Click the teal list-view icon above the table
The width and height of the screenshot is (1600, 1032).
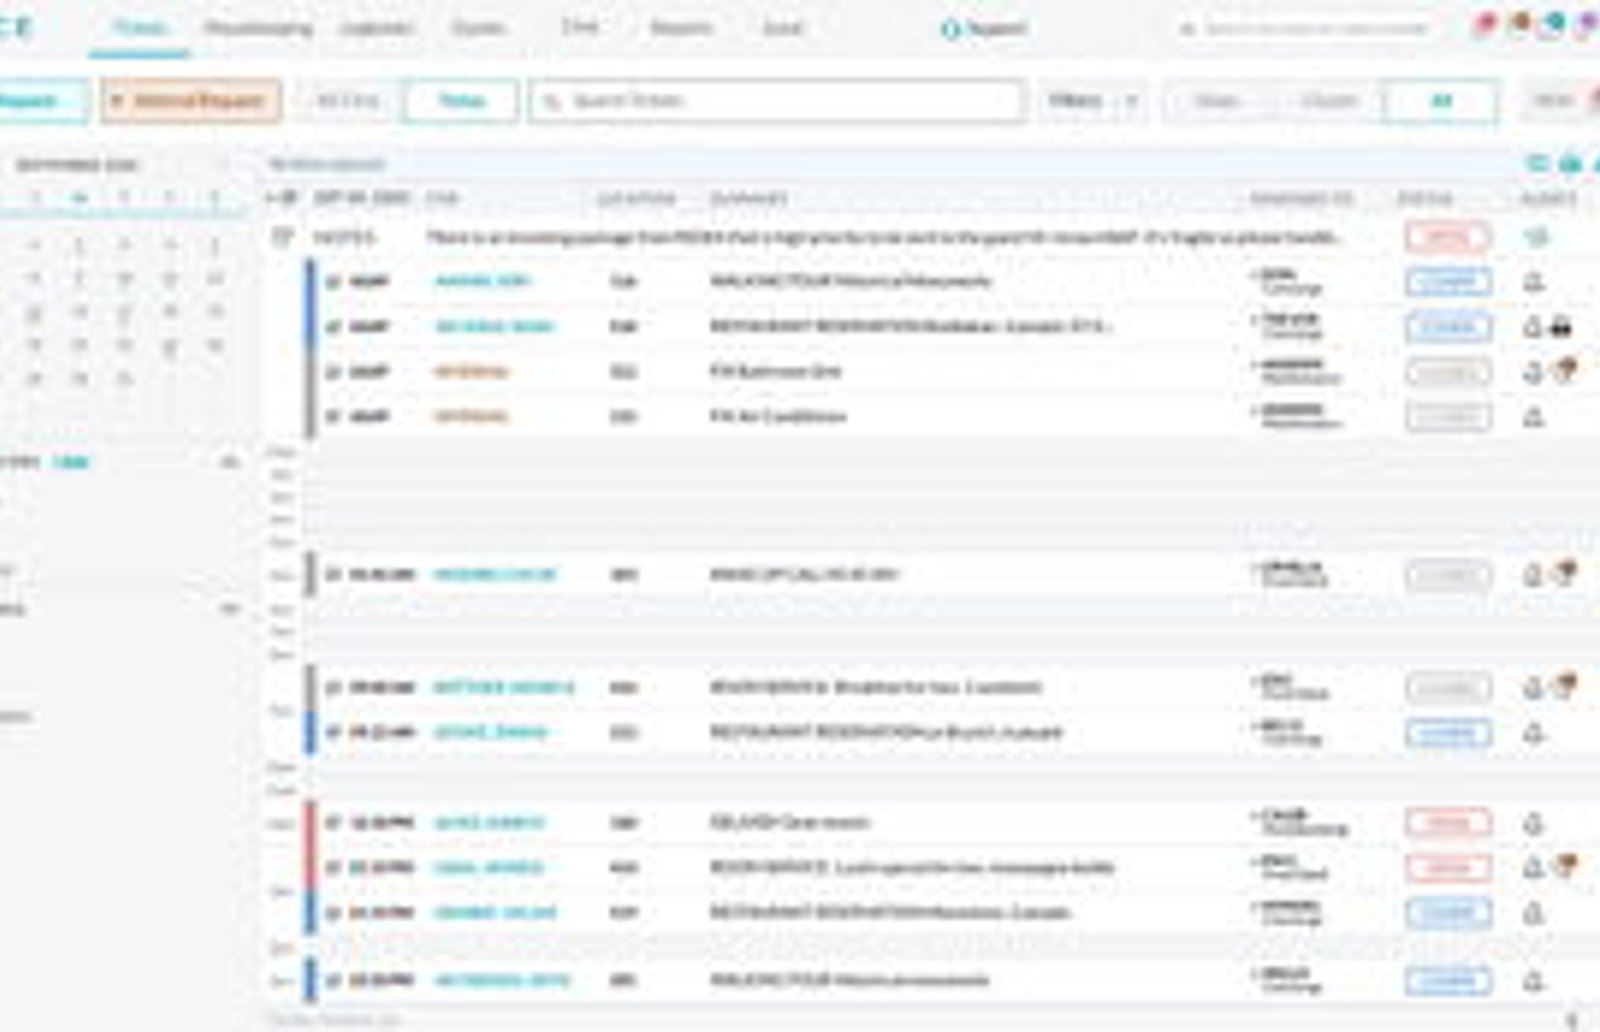[x=1537, y=163]
